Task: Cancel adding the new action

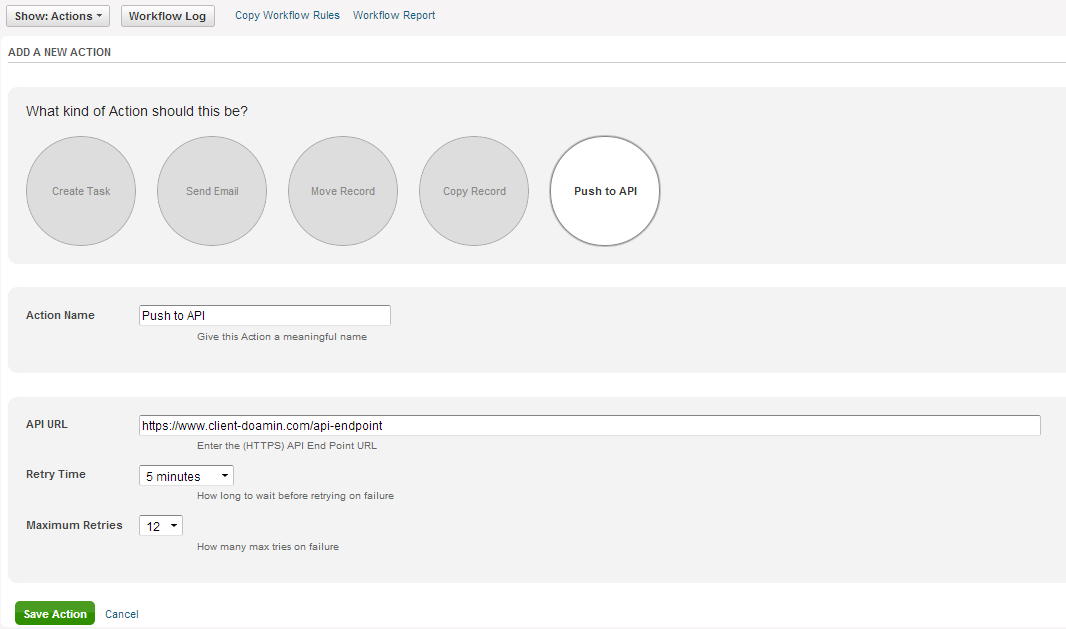Action: pyautogui.click(x=122, y=614)
